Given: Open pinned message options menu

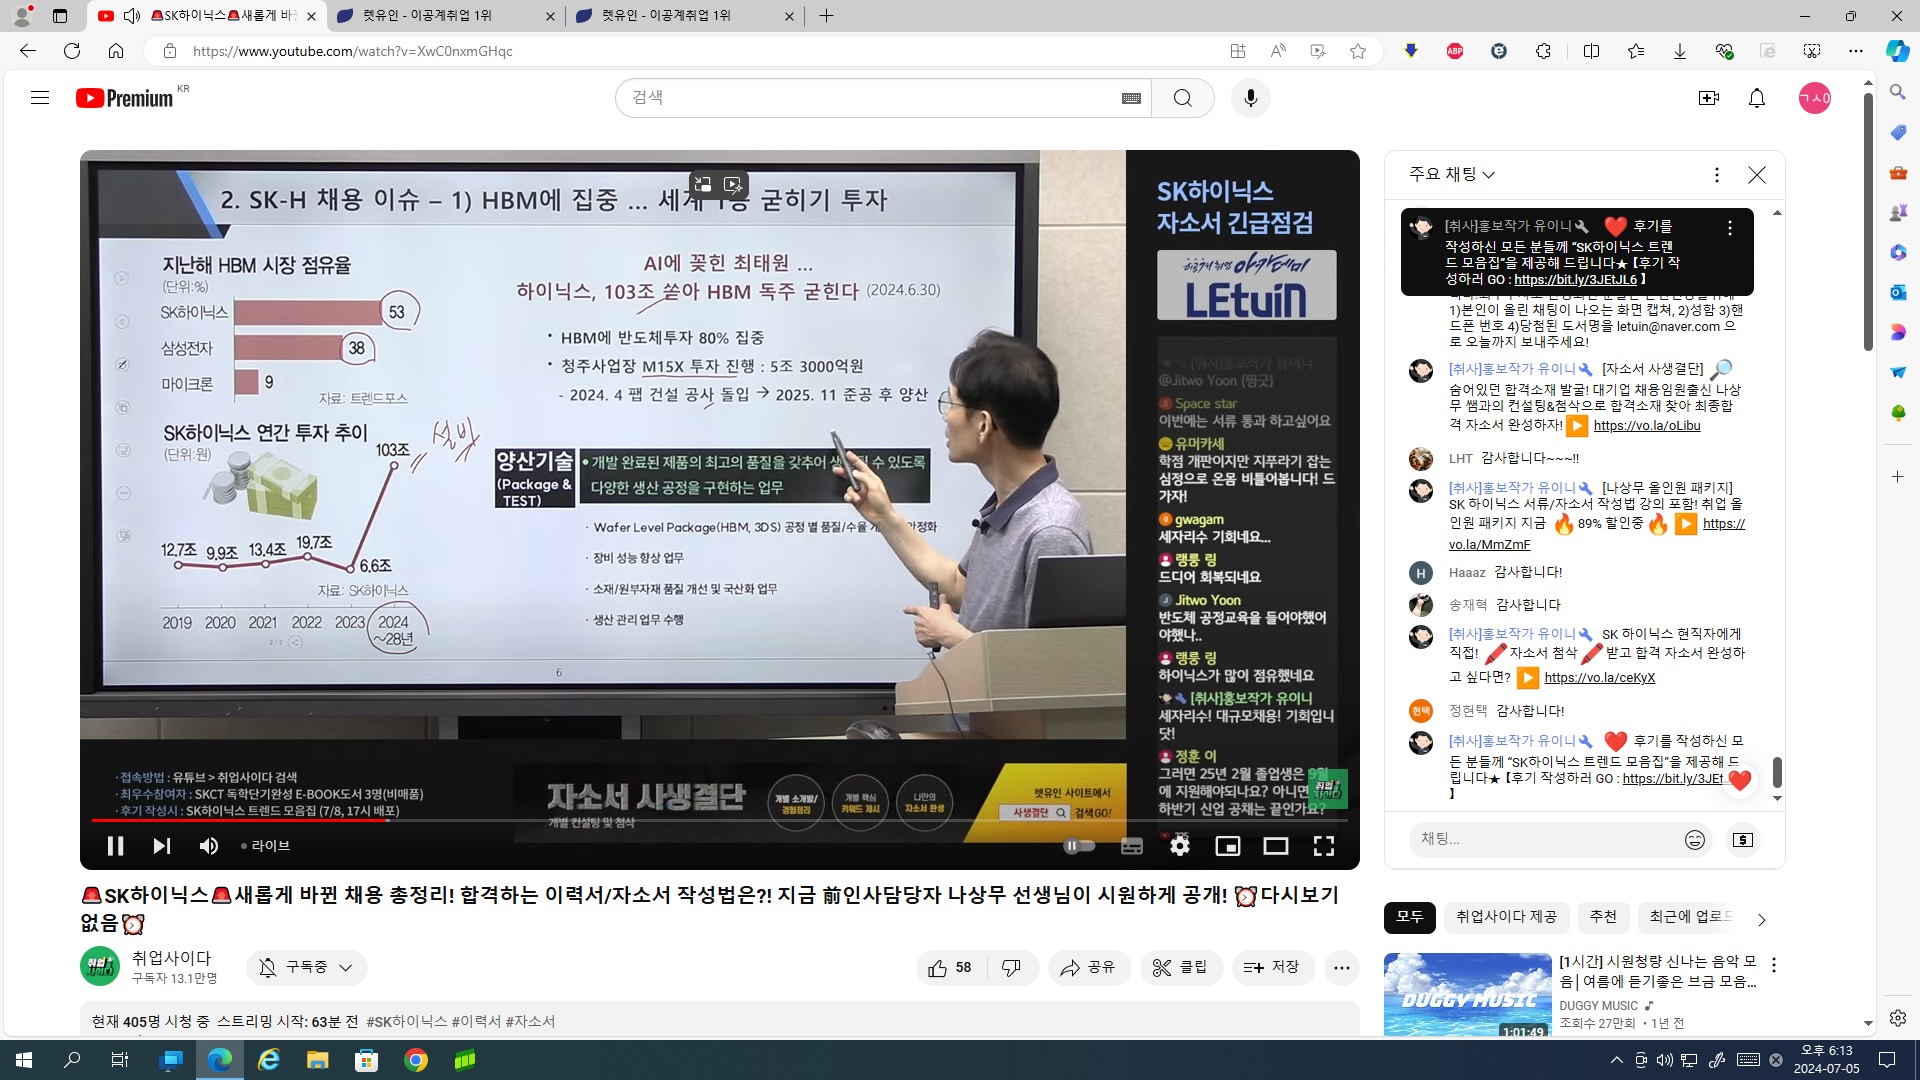Looking at the screenshot, I should [x=1730, y=228].
